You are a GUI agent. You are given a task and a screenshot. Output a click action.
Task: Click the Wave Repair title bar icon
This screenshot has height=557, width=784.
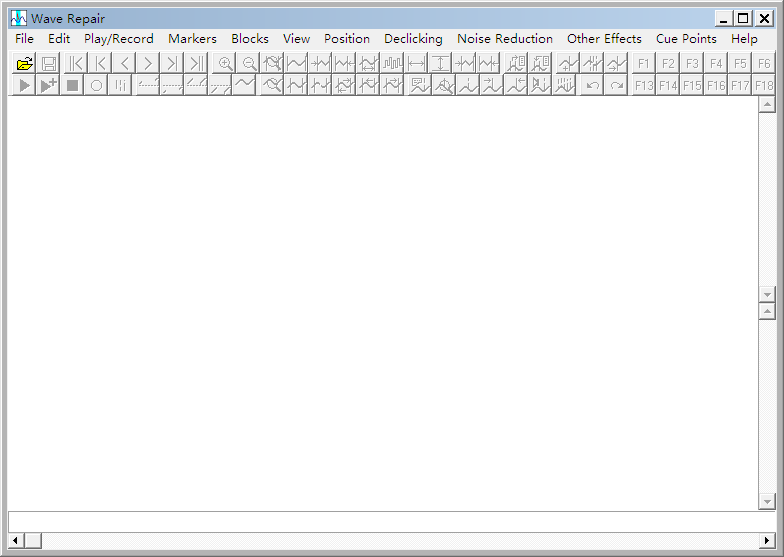[x=19, y=18]
